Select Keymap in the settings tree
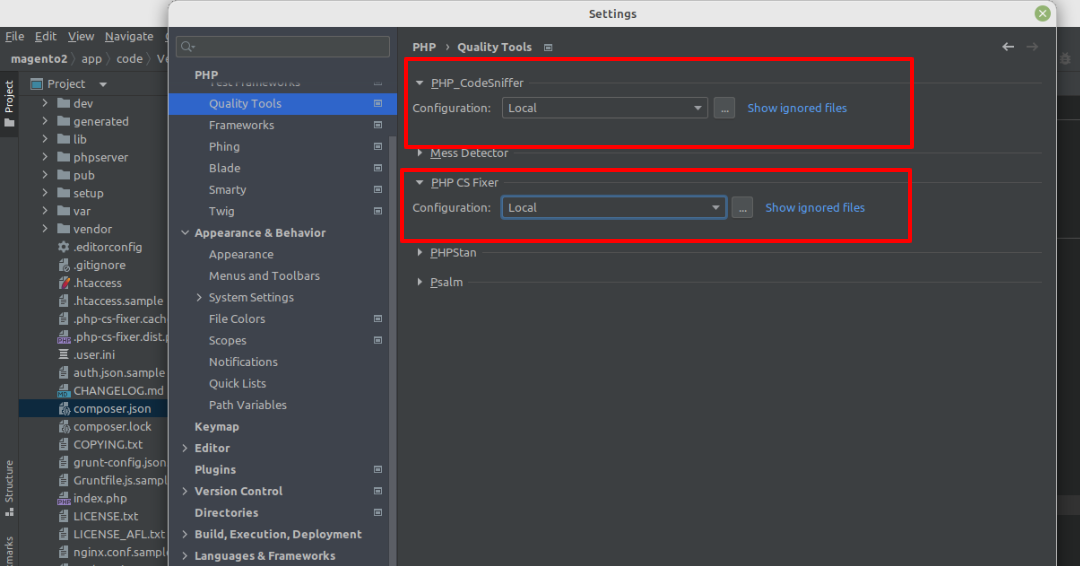Image resolution: width=1080 pixels, height=566 pixels. [x=216, y=426]
